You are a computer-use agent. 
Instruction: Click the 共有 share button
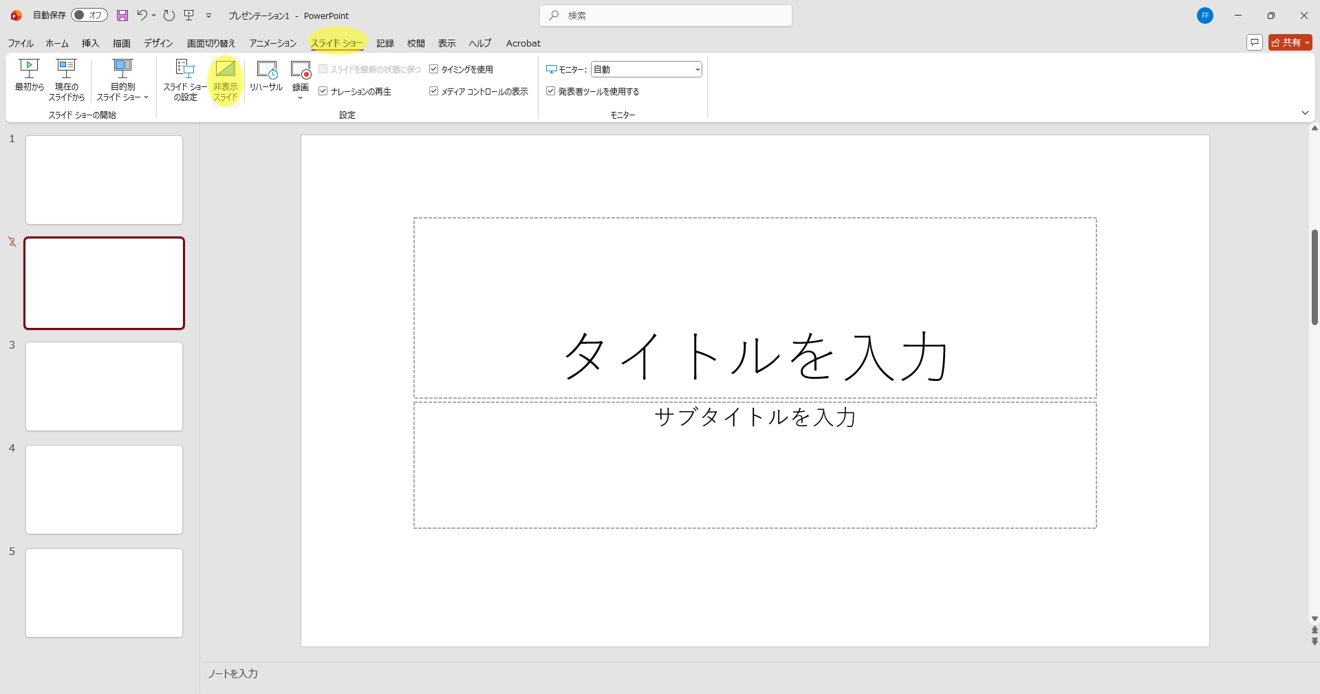pyautogui.click(x=1289, y=42)
